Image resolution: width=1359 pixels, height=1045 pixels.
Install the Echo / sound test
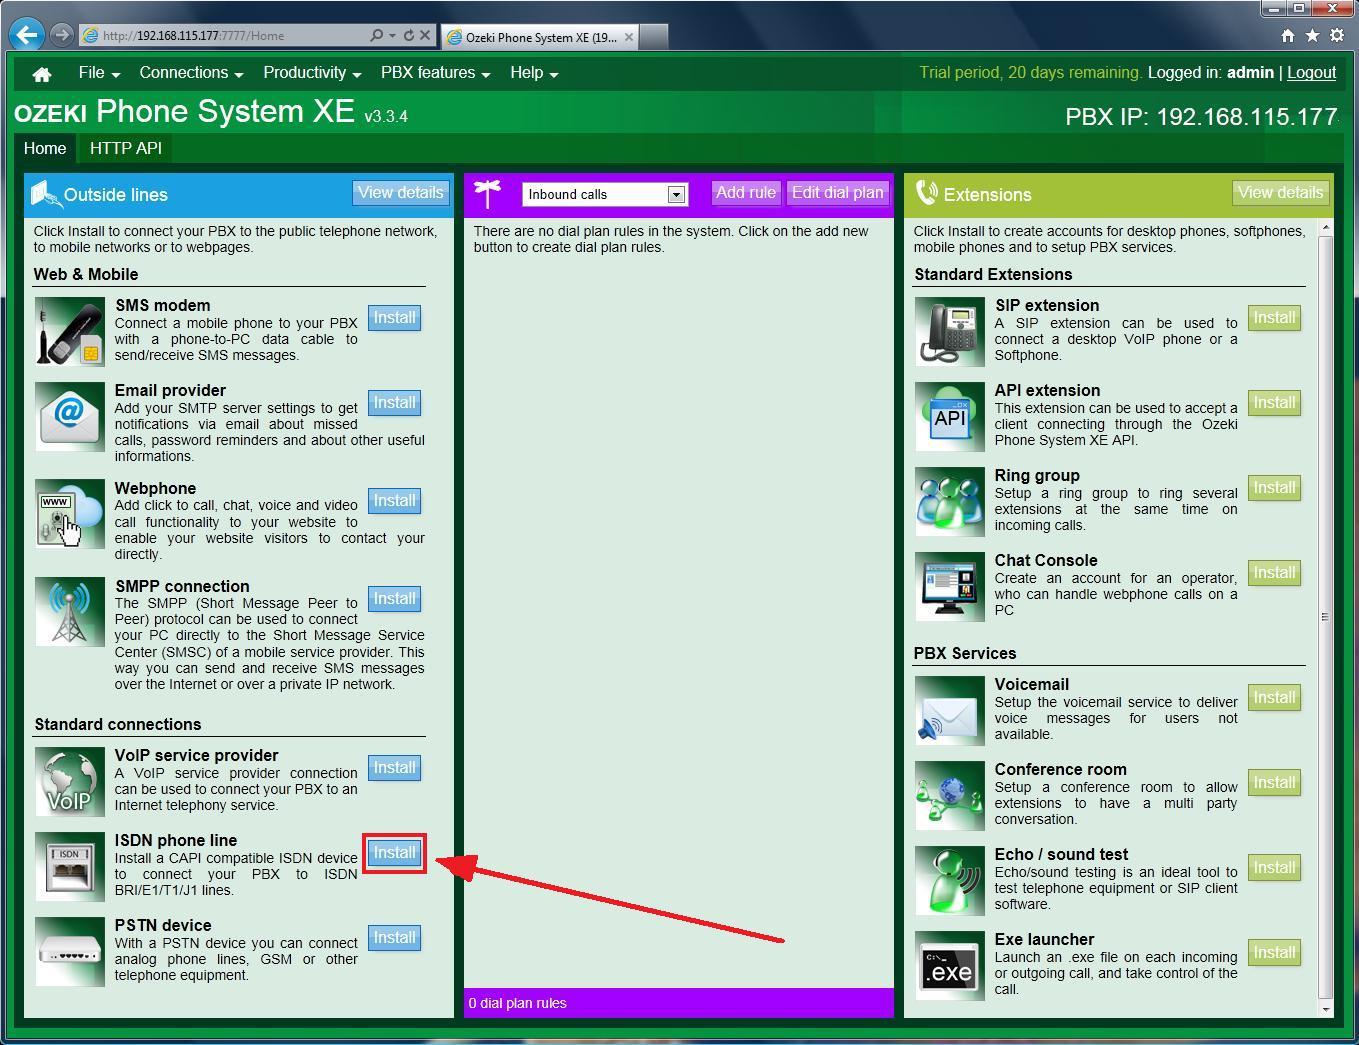[x=1274, y=868]
